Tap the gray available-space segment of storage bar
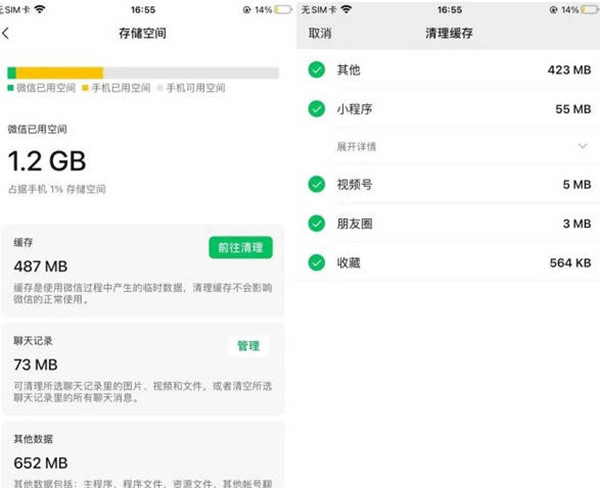The width and height of the screenshot is (600, 488). (191, 73)
